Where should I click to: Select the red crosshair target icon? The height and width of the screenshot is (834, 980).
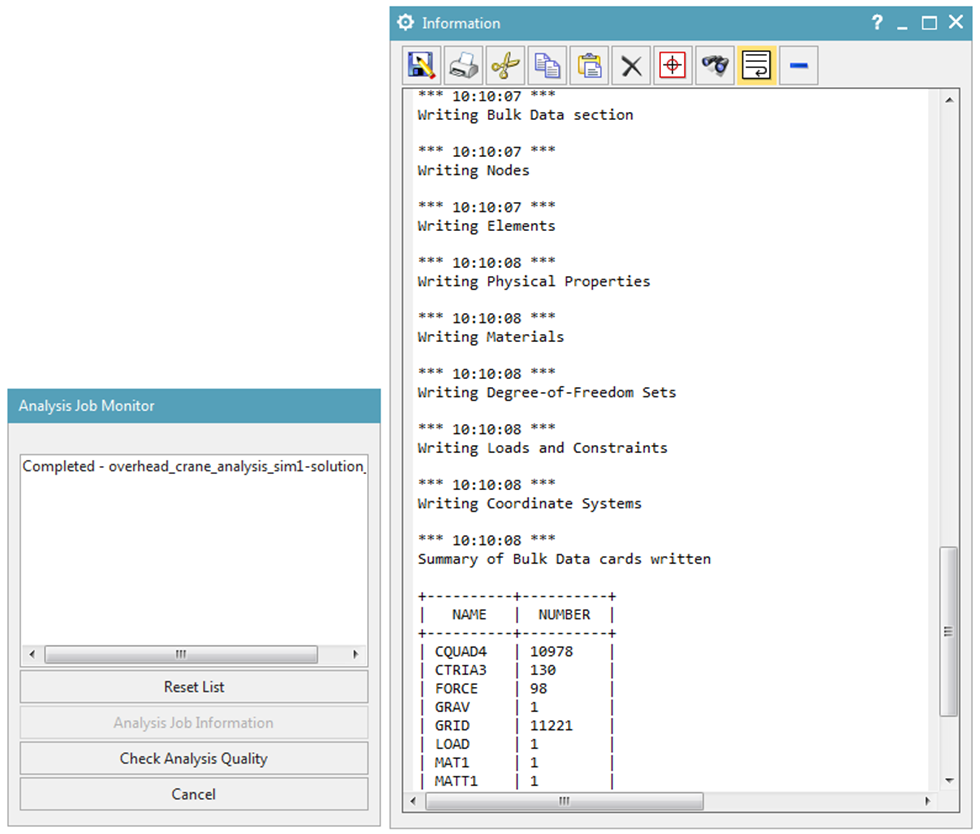[x=672, y=64]
